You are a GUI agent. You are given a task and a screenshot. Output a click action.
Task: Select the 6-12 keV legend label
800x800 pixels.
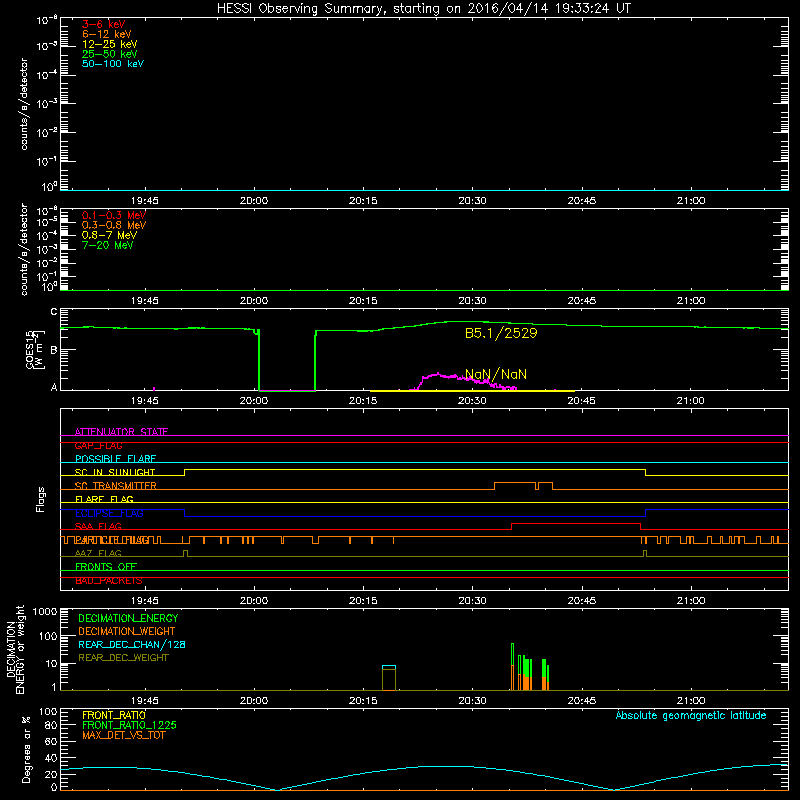[x=107, y=34]
